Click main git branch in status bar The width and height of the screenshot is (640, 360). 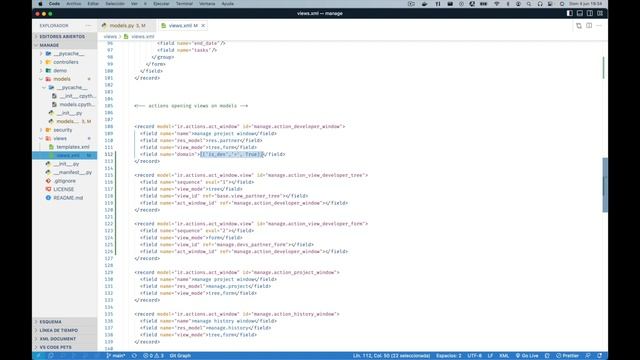pyautogui.click(x=116, y=356)
